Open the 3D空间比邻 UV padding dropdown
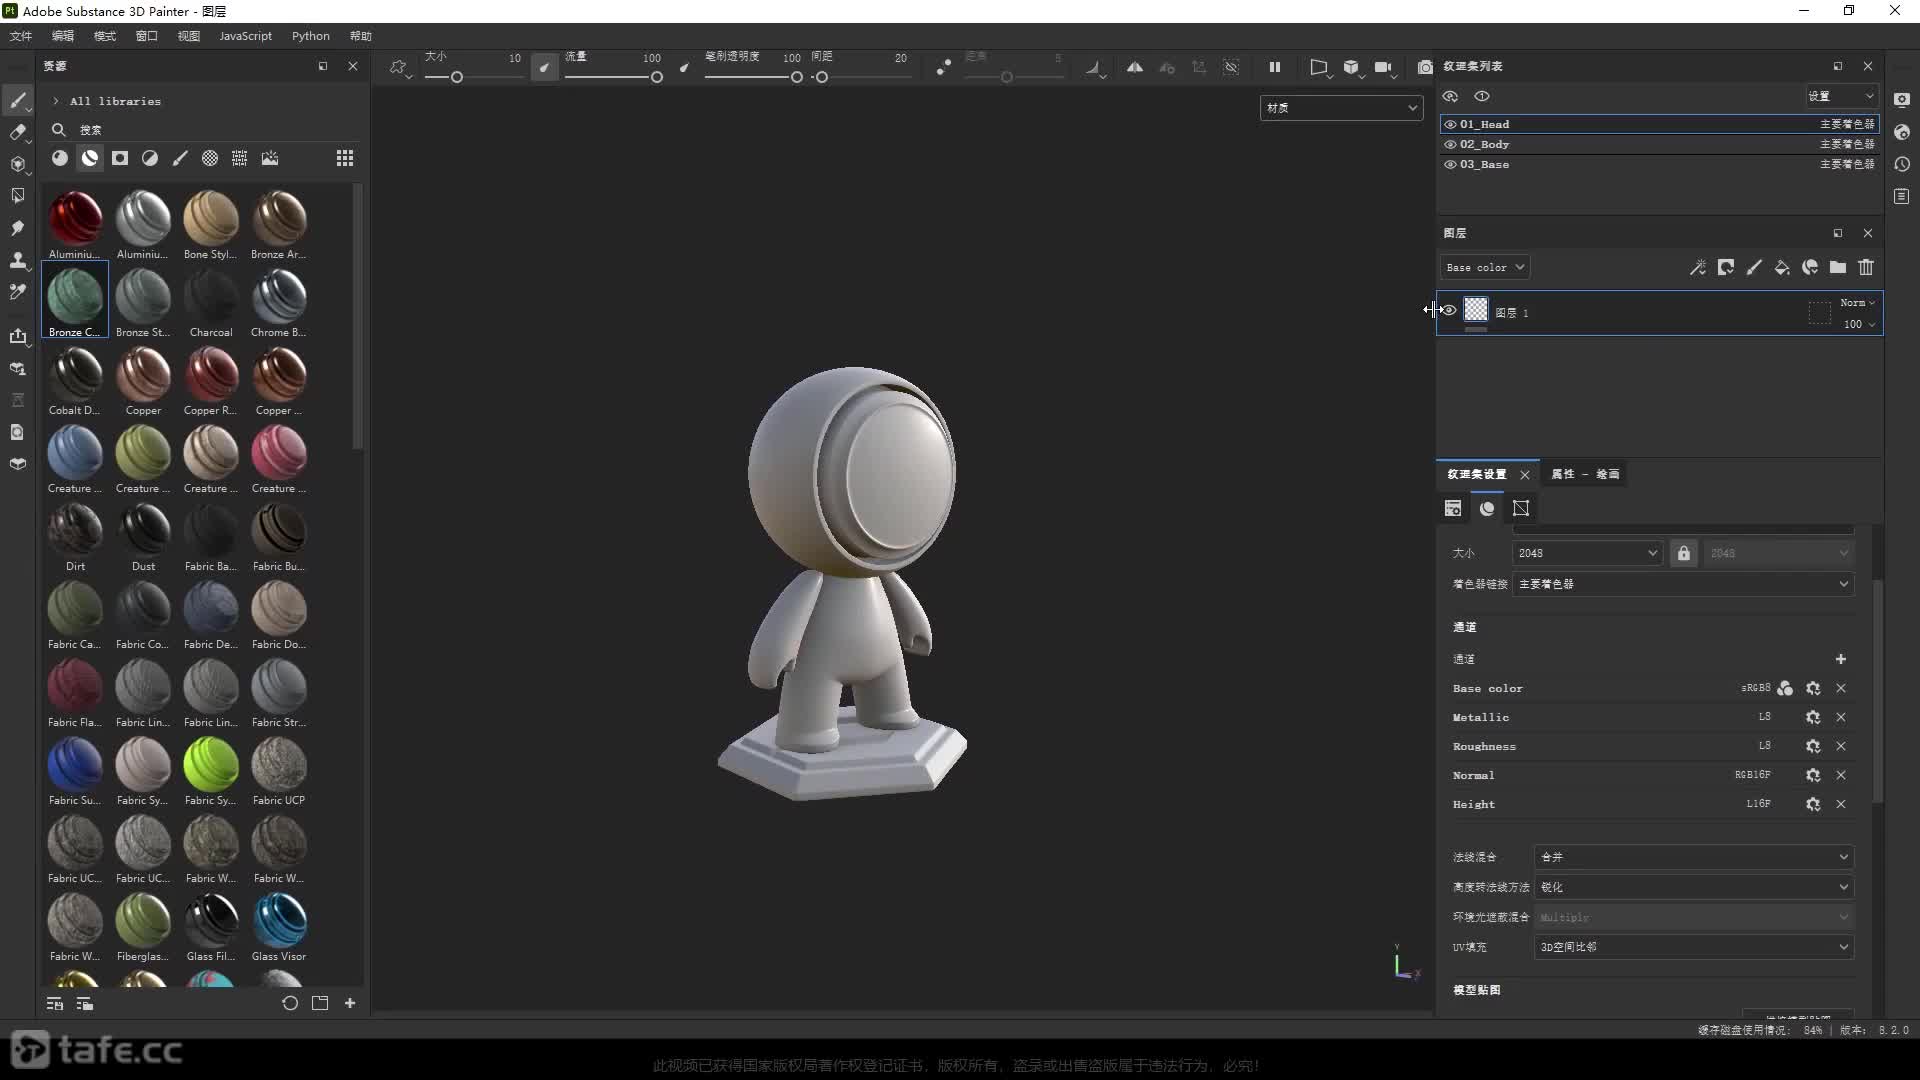This screenshot has height=1080, width=1920. click(x=1694, y=947)
